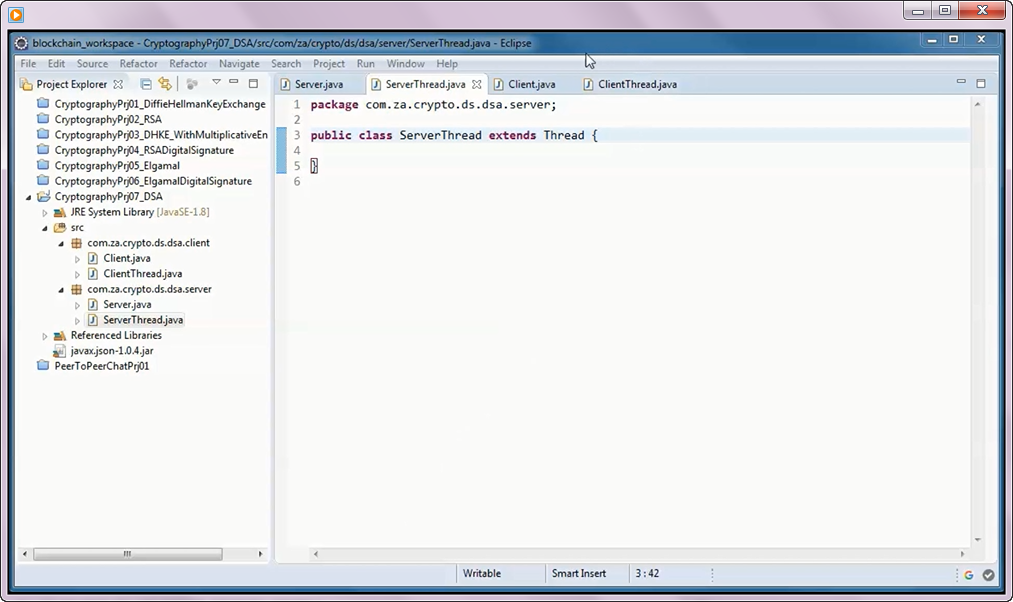Select Server.java in Project Explorer
1013x602 pixels.
(x=127, y=304)
